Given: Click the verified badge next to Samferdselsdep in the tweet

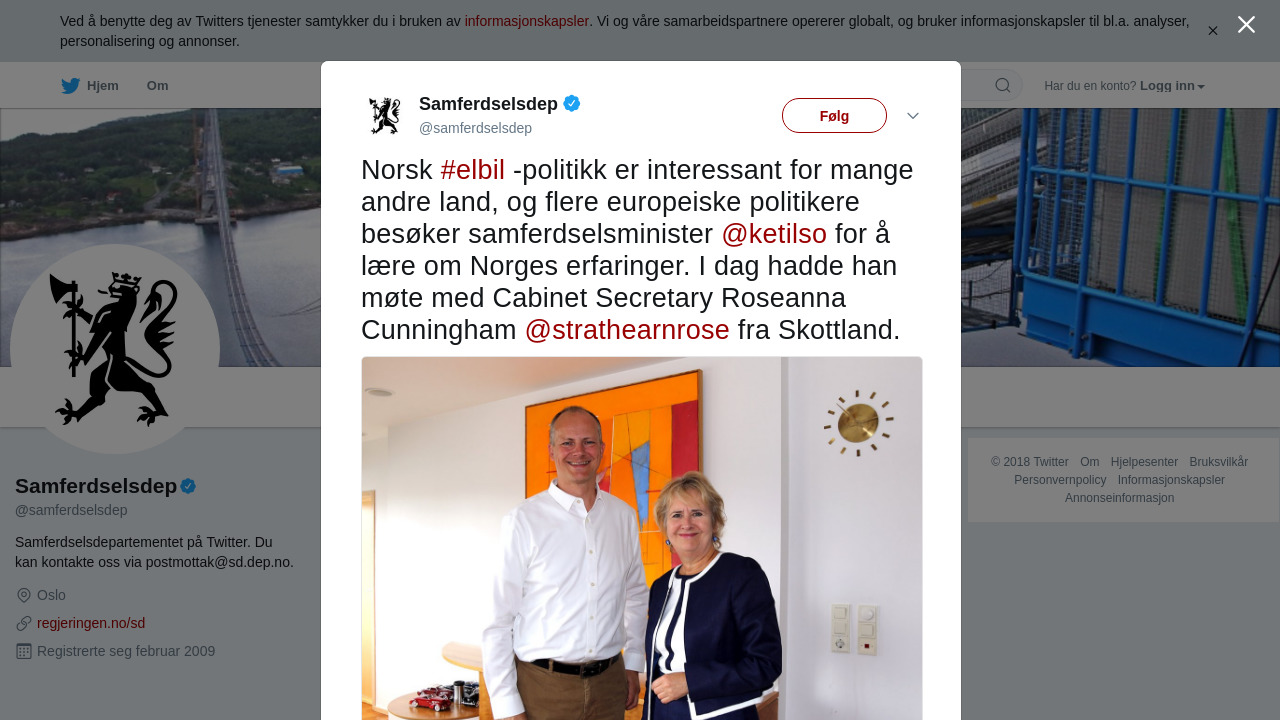Looking at the screenshot, I should coord(572,103).
